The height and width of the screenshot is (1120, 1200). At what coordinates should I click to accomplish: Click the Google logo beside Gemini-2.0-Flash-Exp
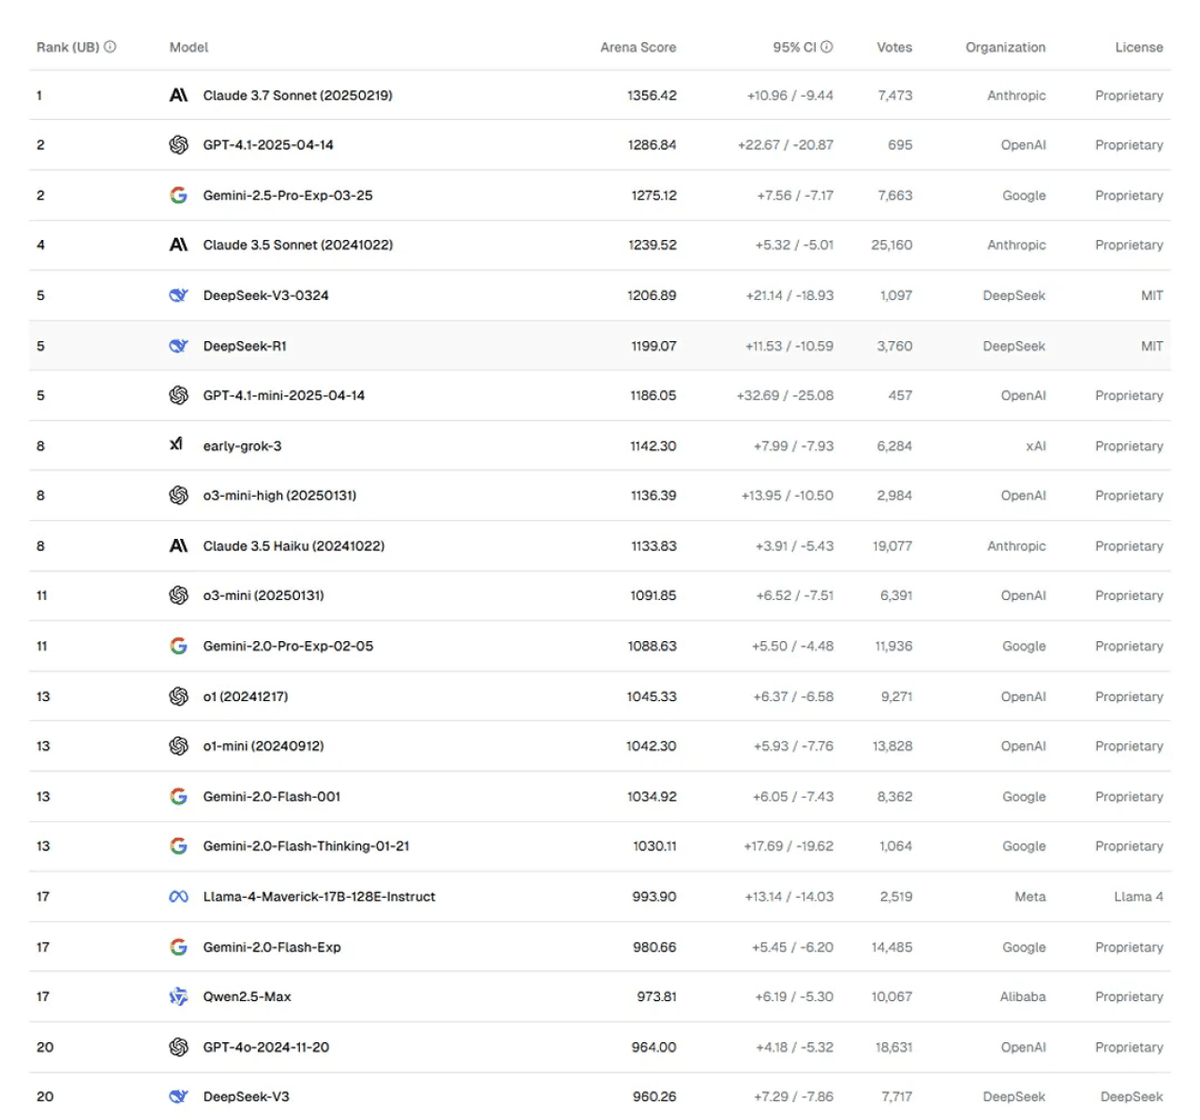tap(178, 947)
